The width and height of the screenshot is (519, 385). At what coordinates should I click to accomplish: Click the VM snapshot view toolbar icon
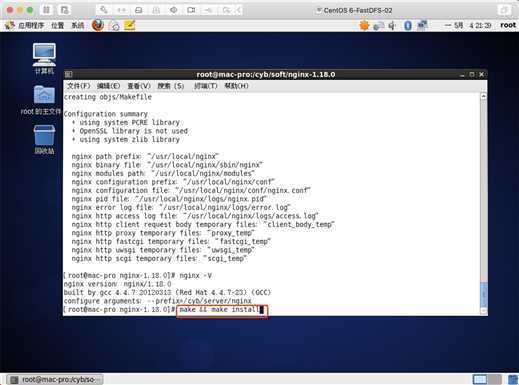click(64, 10)
